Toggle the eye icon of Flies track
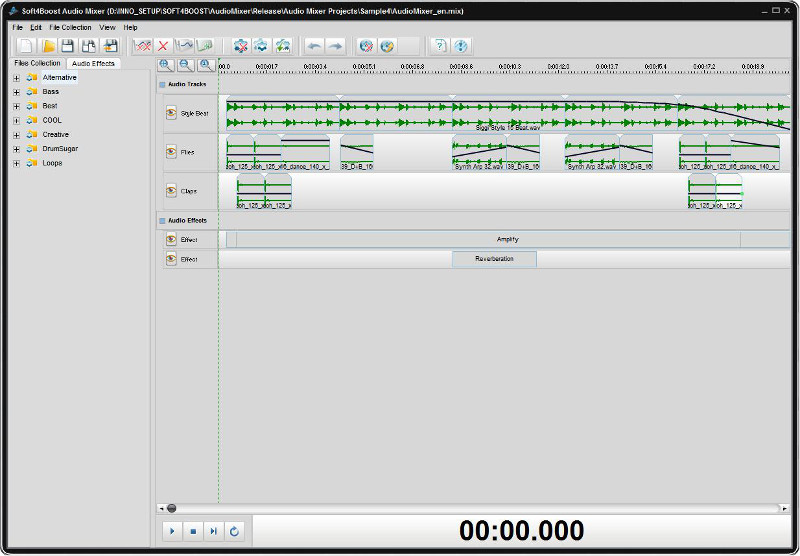Screen dimensions: 800x556 171,152
